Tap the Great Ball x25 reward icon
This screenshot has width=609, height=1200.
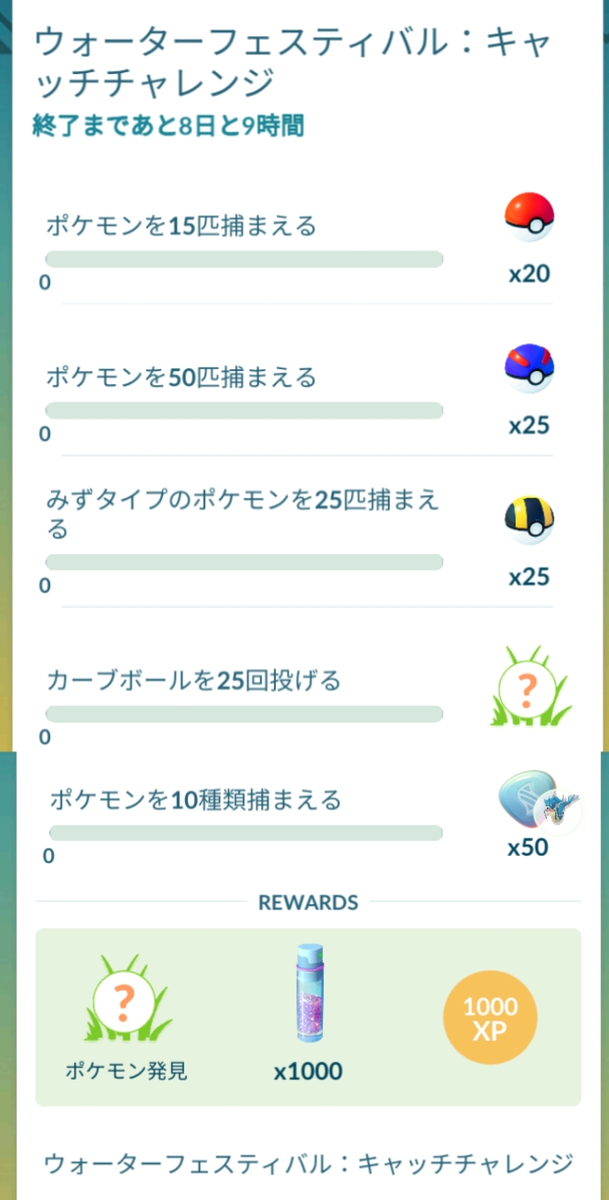[528, 369]
